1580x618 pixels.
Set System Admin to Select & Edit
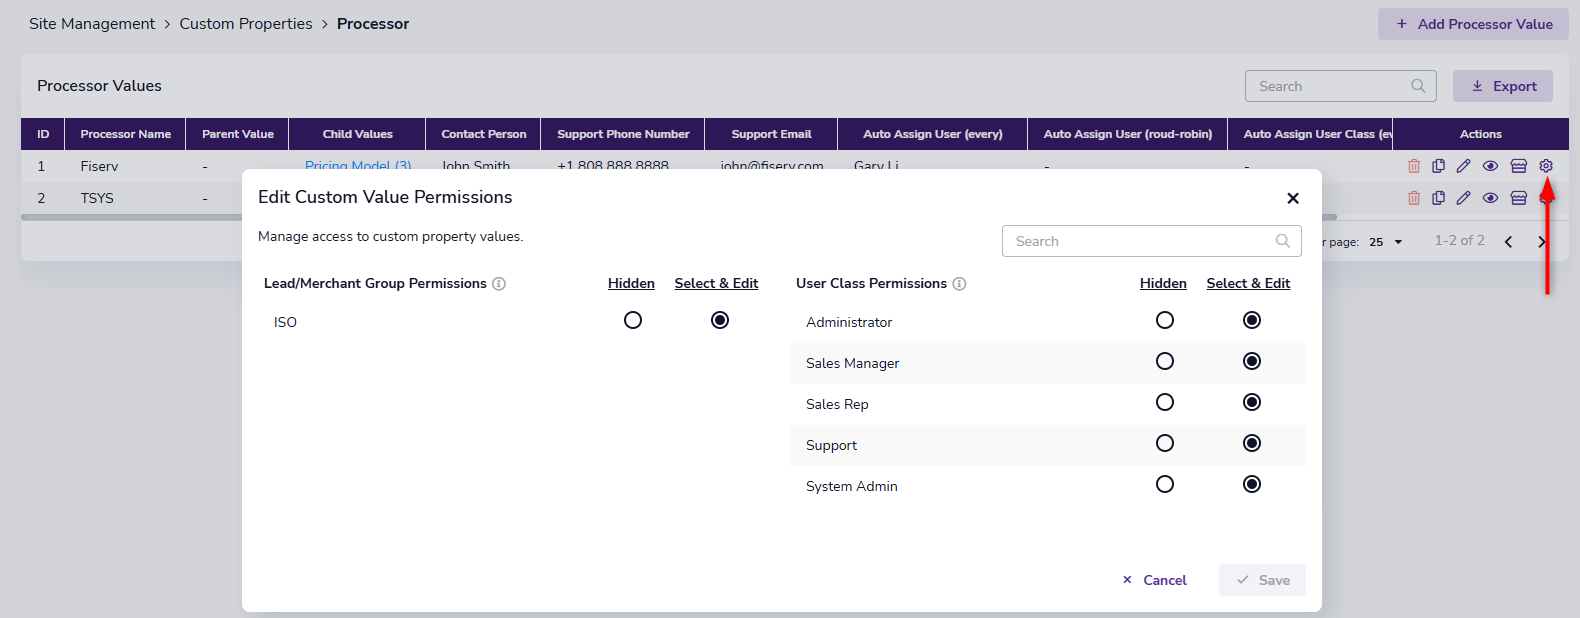click(x=1252, y=484)
